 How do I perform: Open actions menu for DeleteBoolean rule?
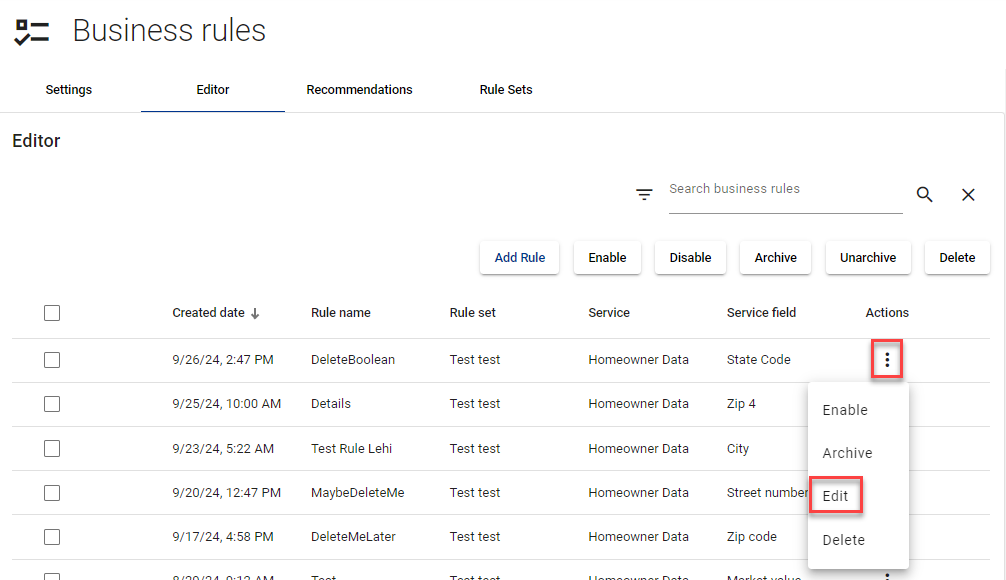[x=887, y=359]
